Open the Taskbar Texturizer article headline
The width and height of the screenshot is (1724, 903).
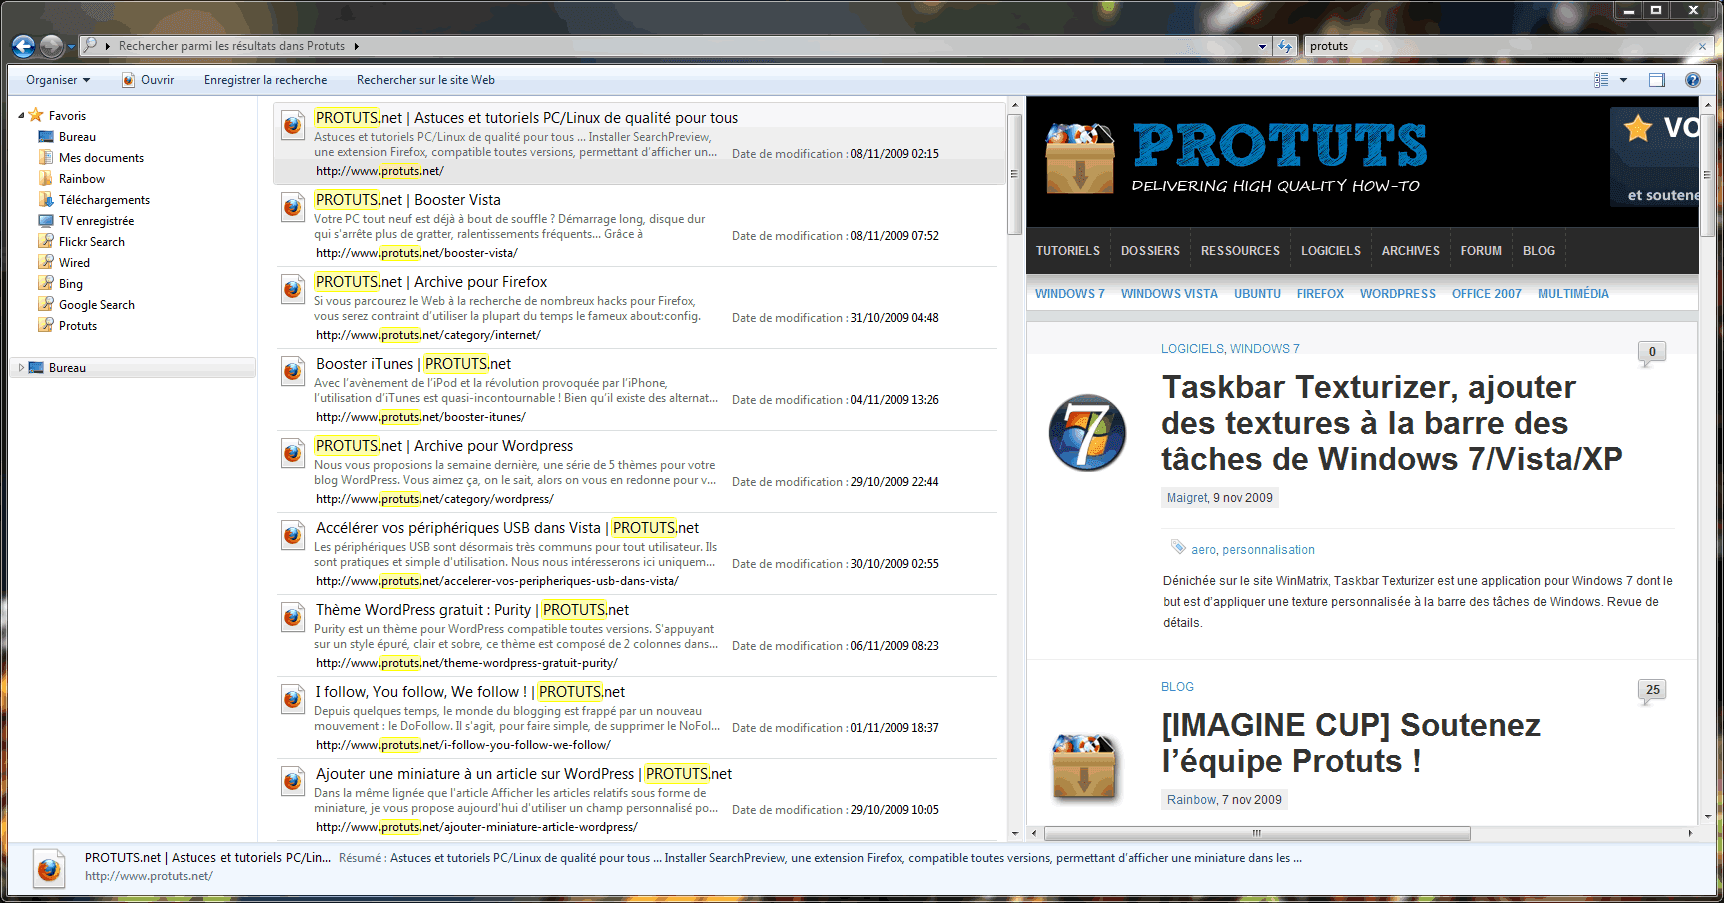1391,423
